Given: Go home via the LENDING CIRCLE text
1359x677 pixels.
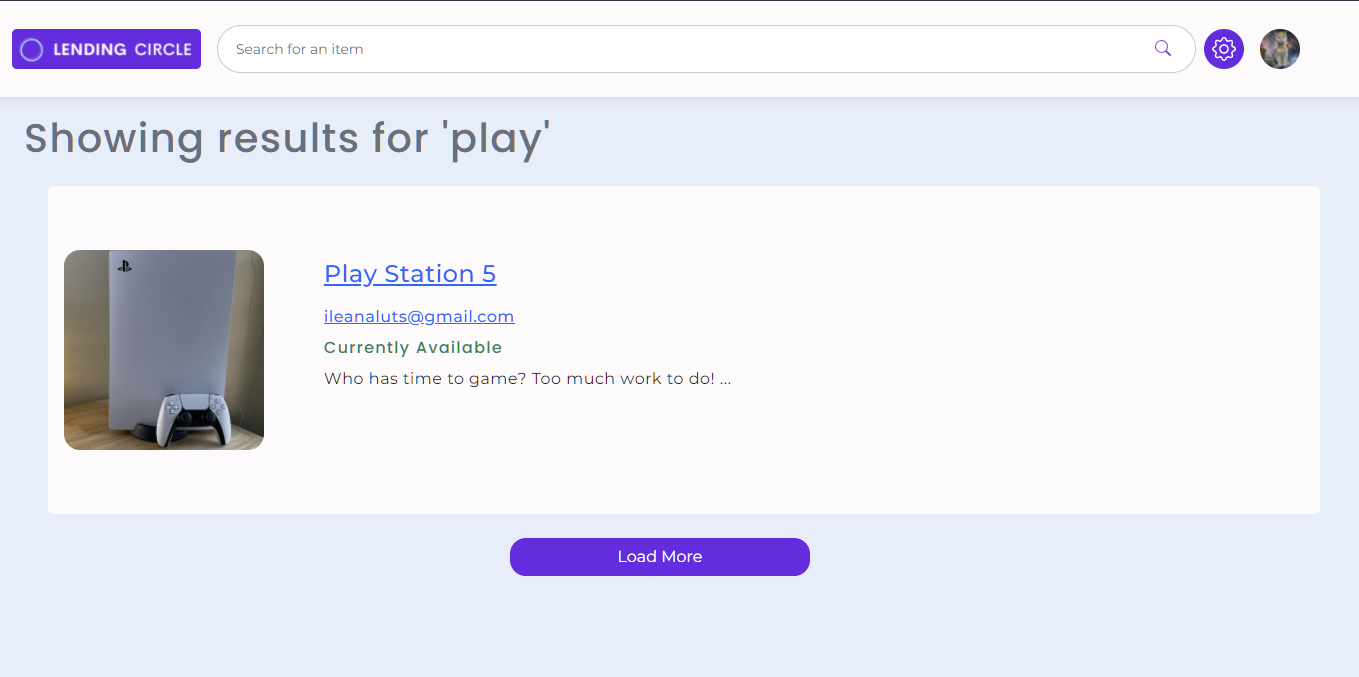Looking at the screenshot, I should coord(121,49).
